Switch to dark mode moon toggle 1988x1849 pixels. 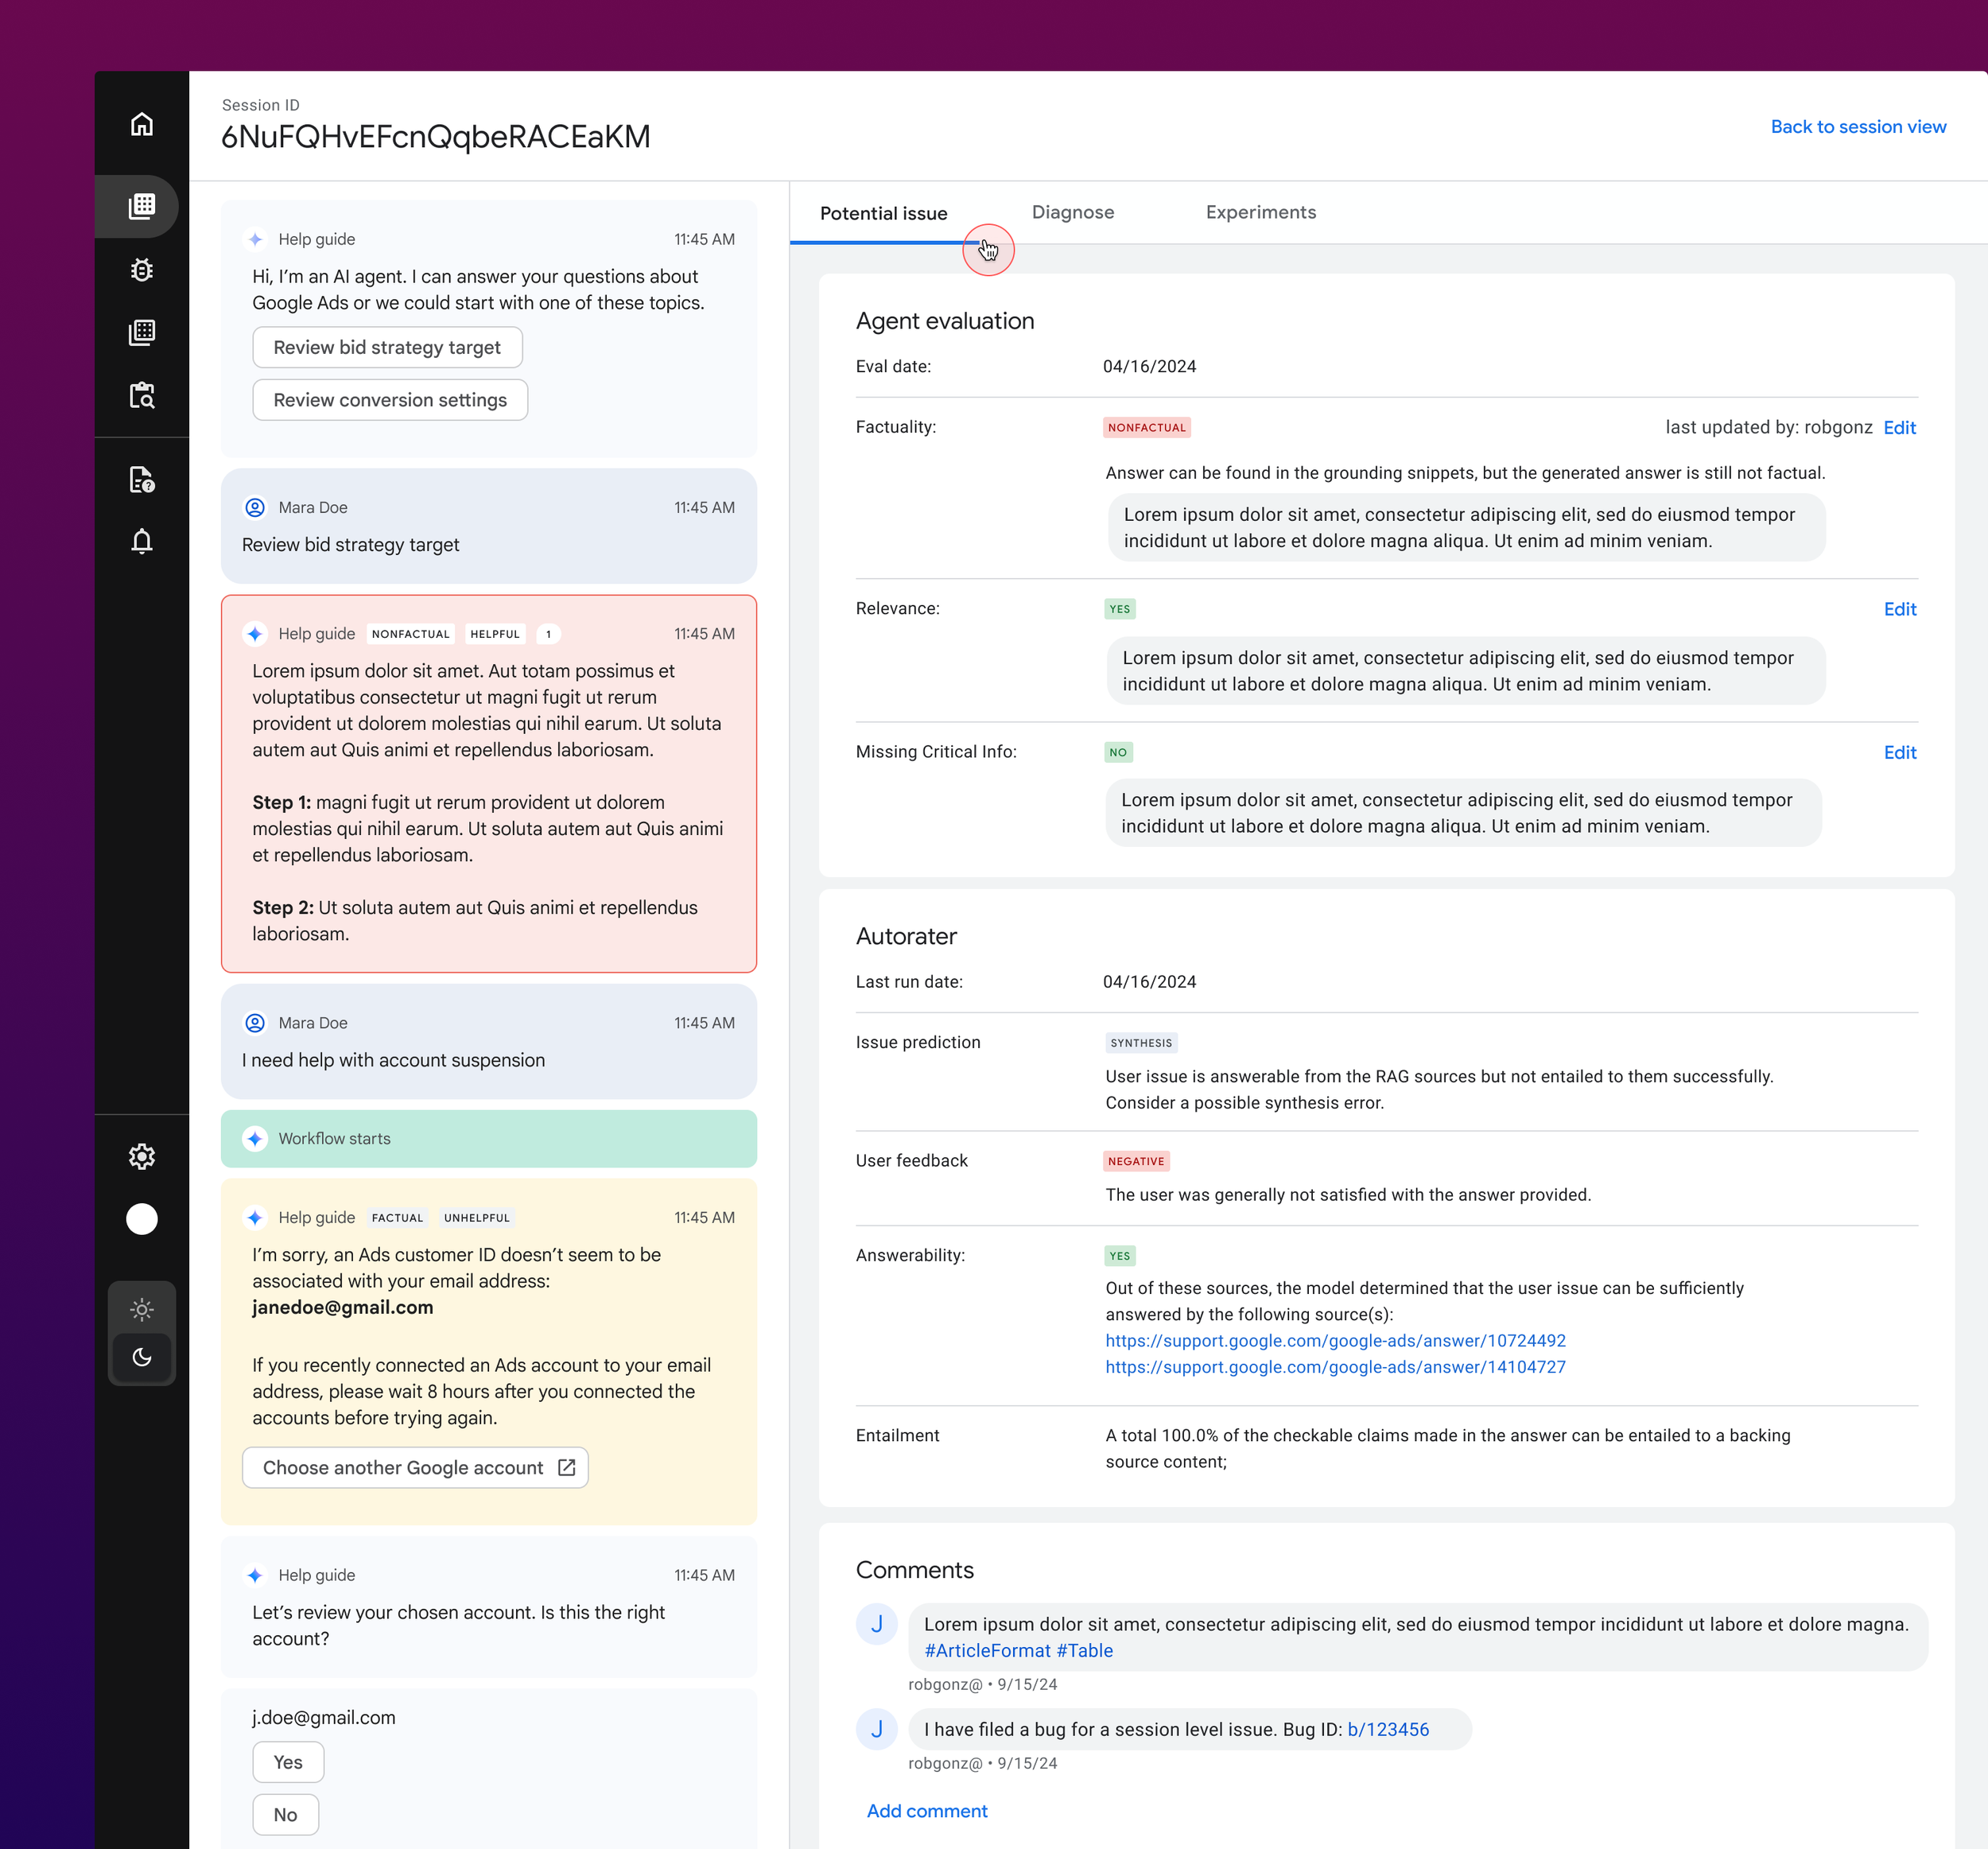(x=142, y=1357)
